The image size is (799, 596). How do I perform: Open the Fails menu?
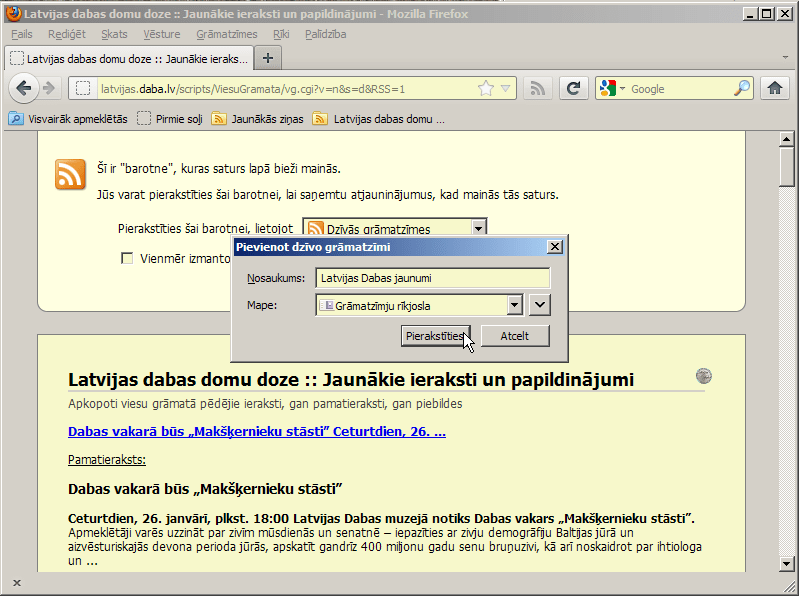(x=22, y=34)
